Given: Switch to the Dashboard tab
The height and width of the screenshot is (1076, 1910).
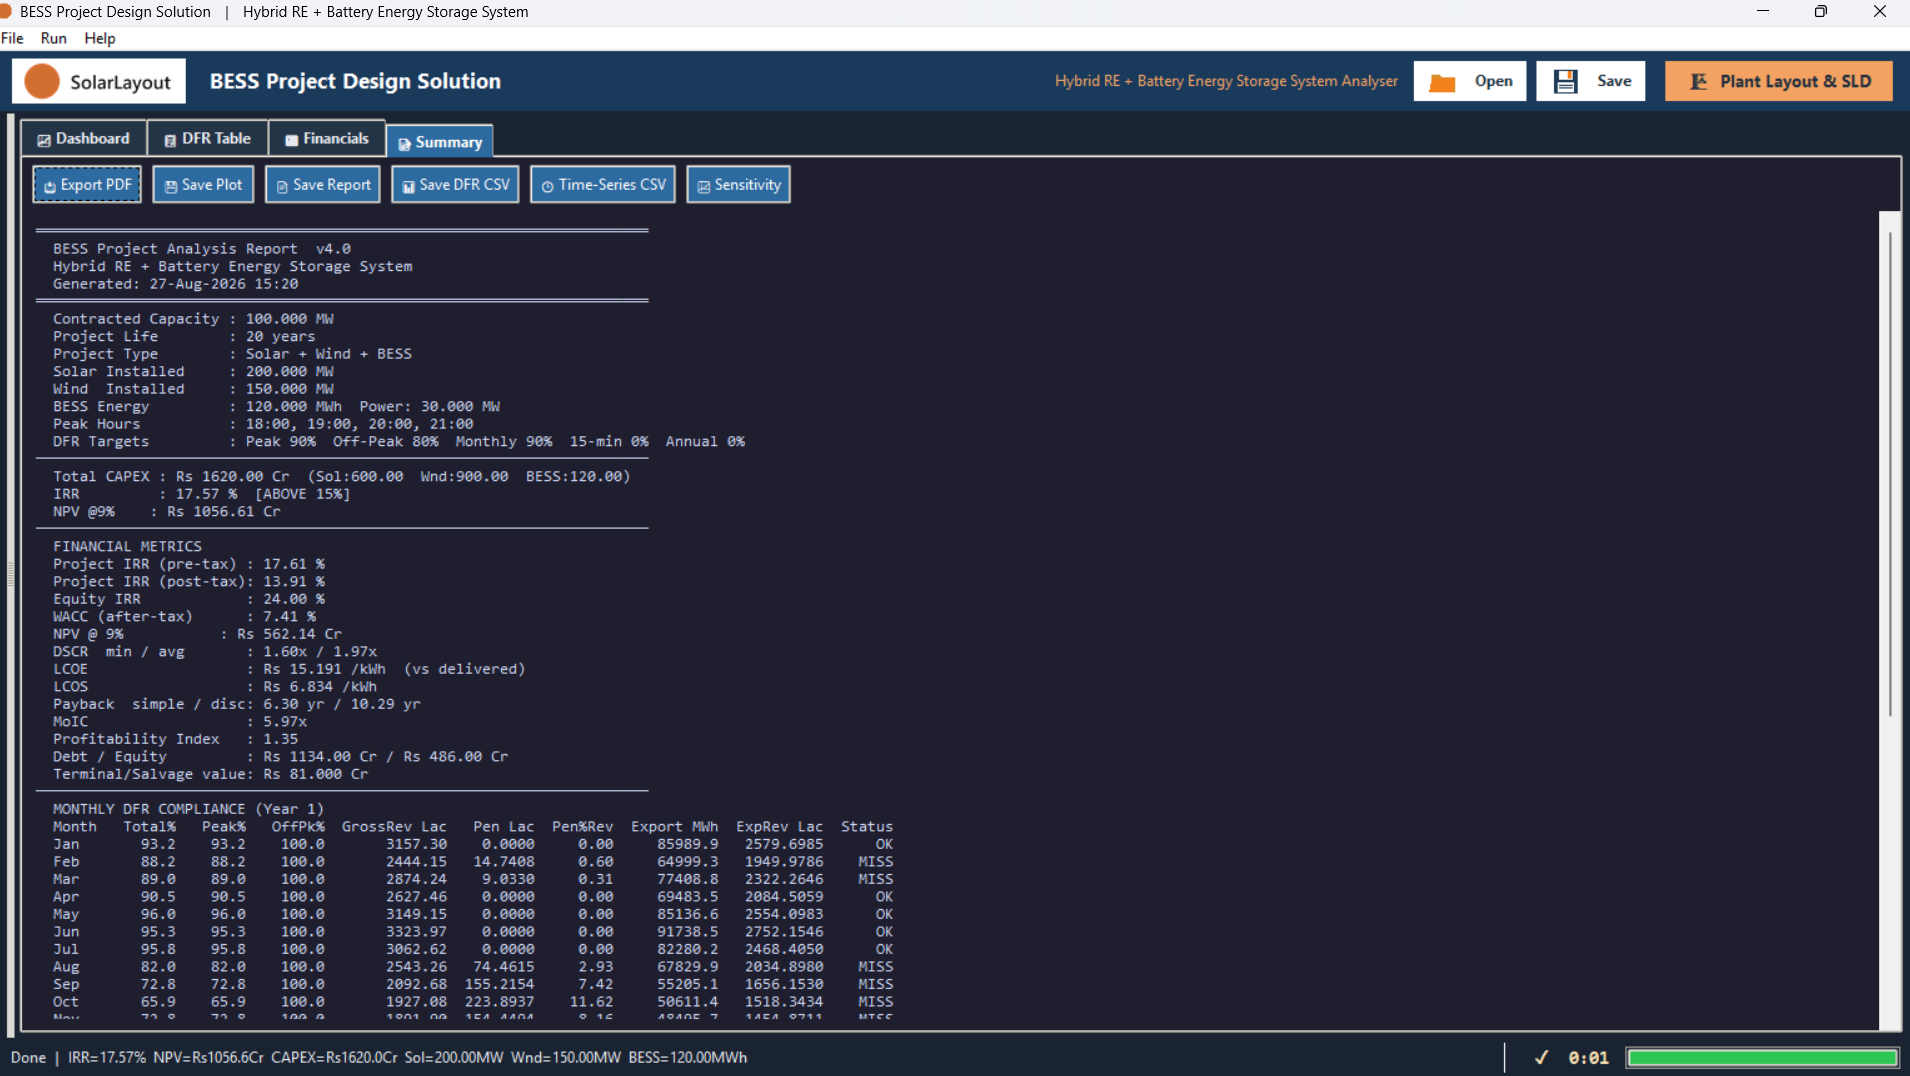Looking at the screenshot, I should (84, 139).
